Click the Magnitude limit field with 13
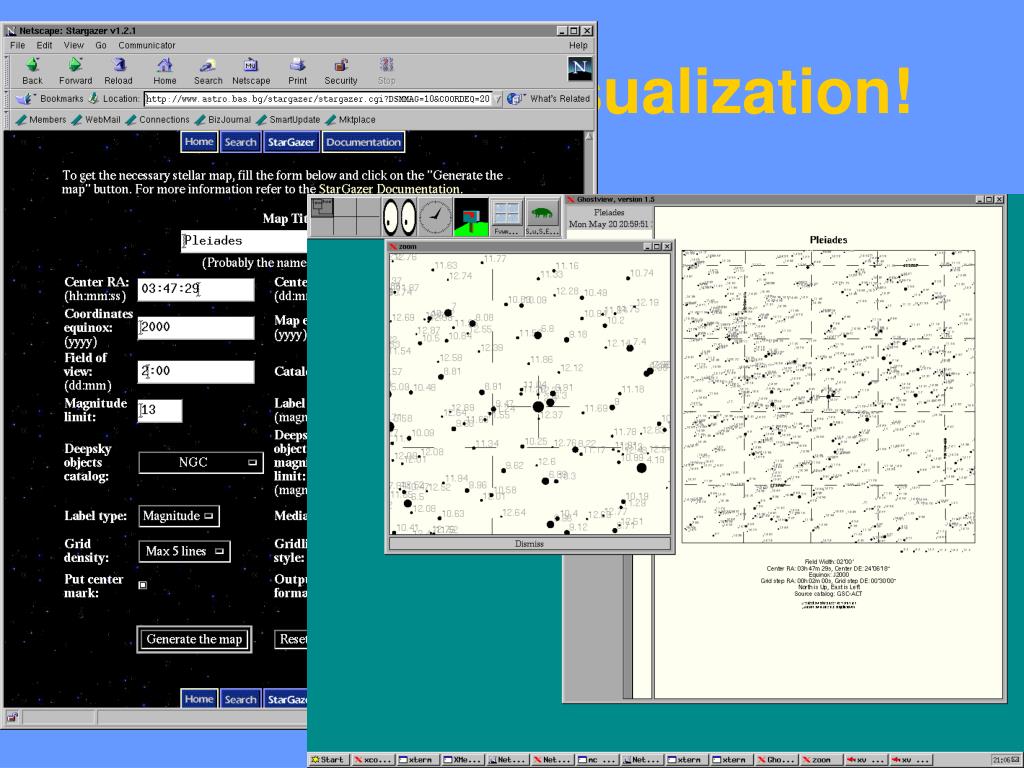 tap(160, 411)
